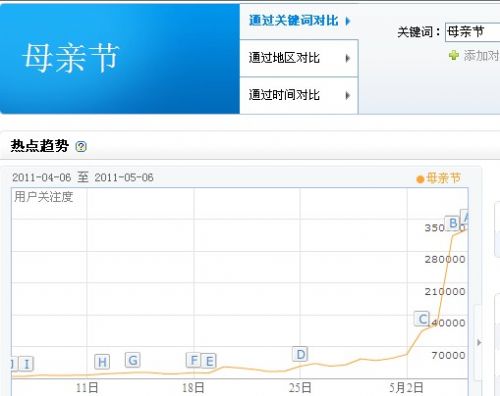Select the 通过时间对比 menu item
Screen dimensions: 500x396
coord(299,95)
